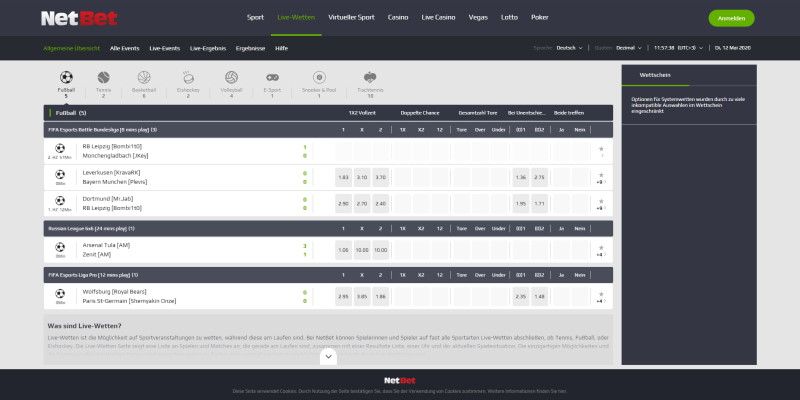This screenshot has height=400, width=800.
Task: Go to Live Casino section
Action: pyautogui.click(x=438, y=17)
